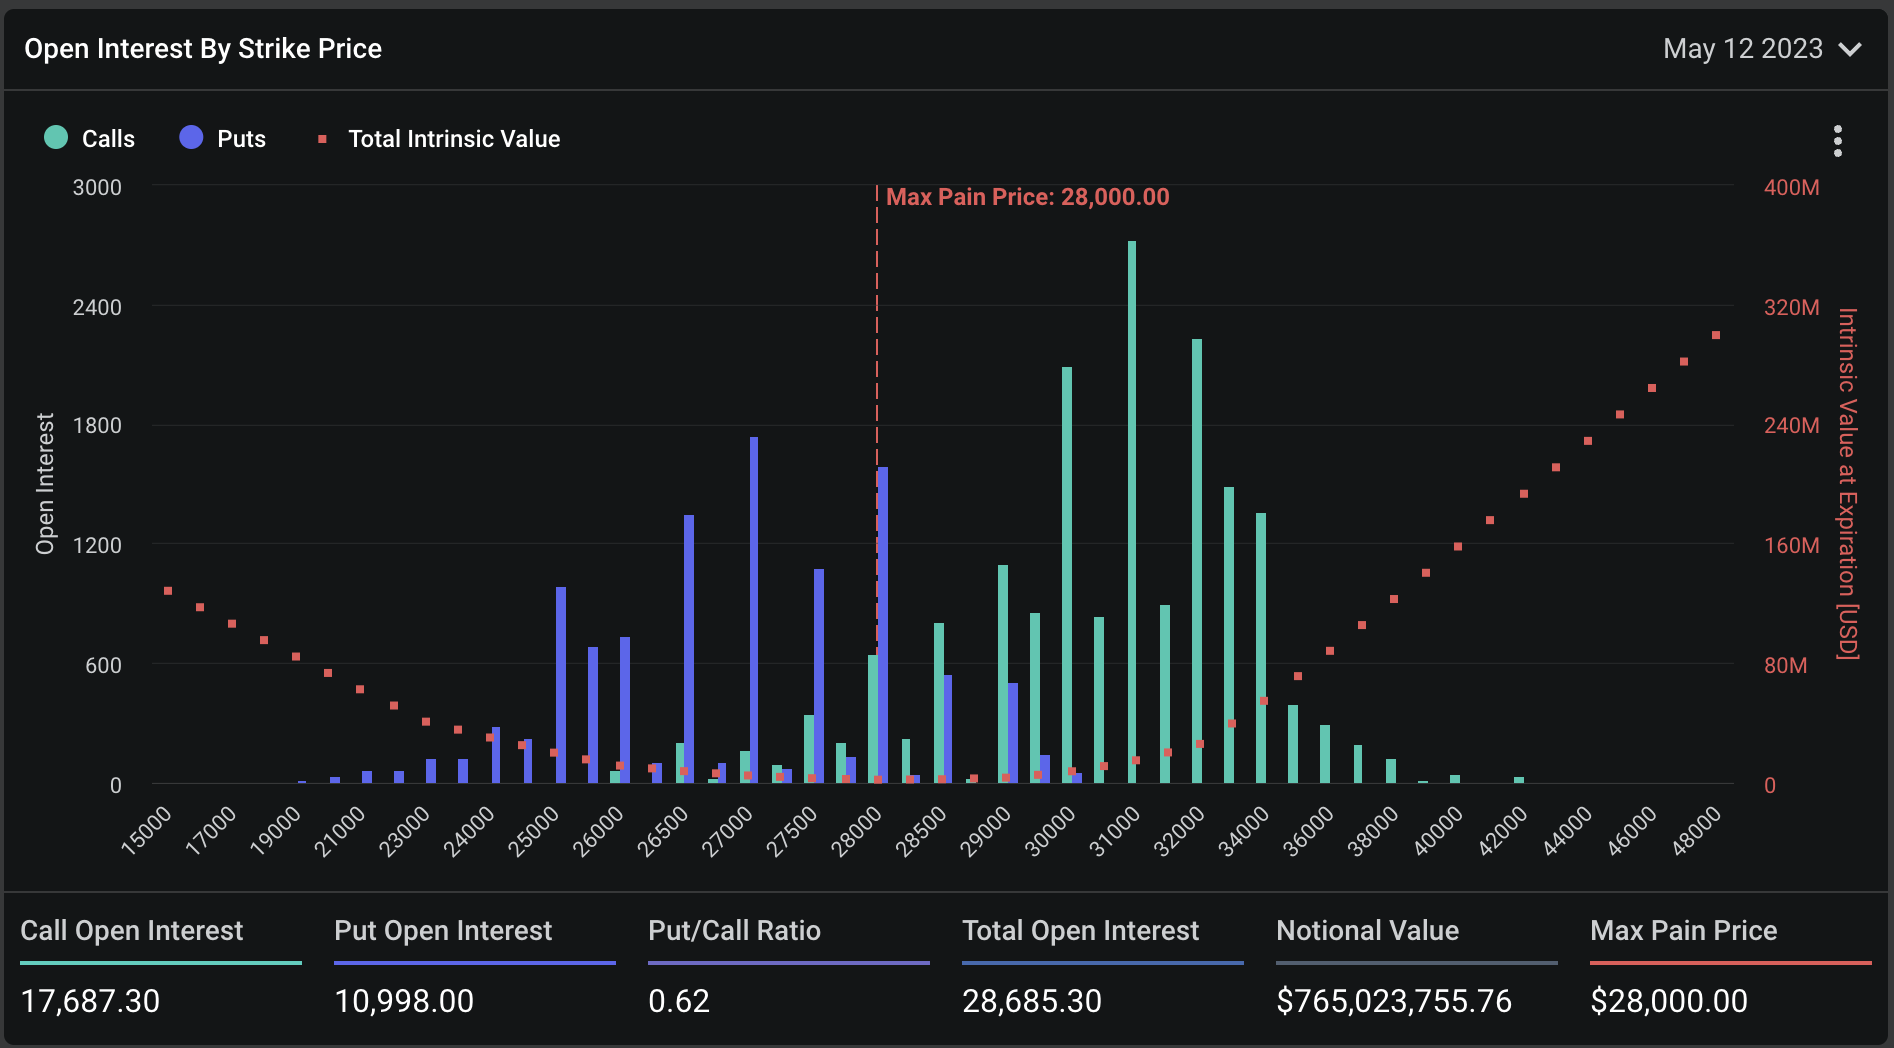Click the red Total Intrinsic Value square marker
The width and height of the screenshot is (1894, 1048).
pyautogui.click(x=322, y=139)
